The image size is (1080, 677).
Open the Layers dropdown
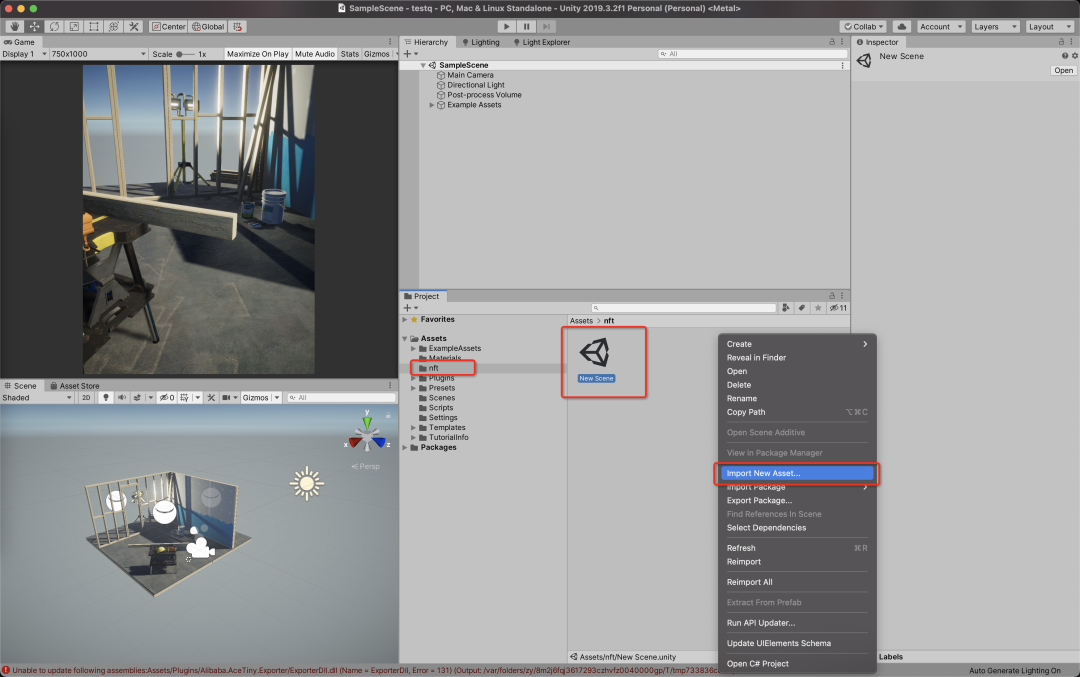tap(995, 27)
